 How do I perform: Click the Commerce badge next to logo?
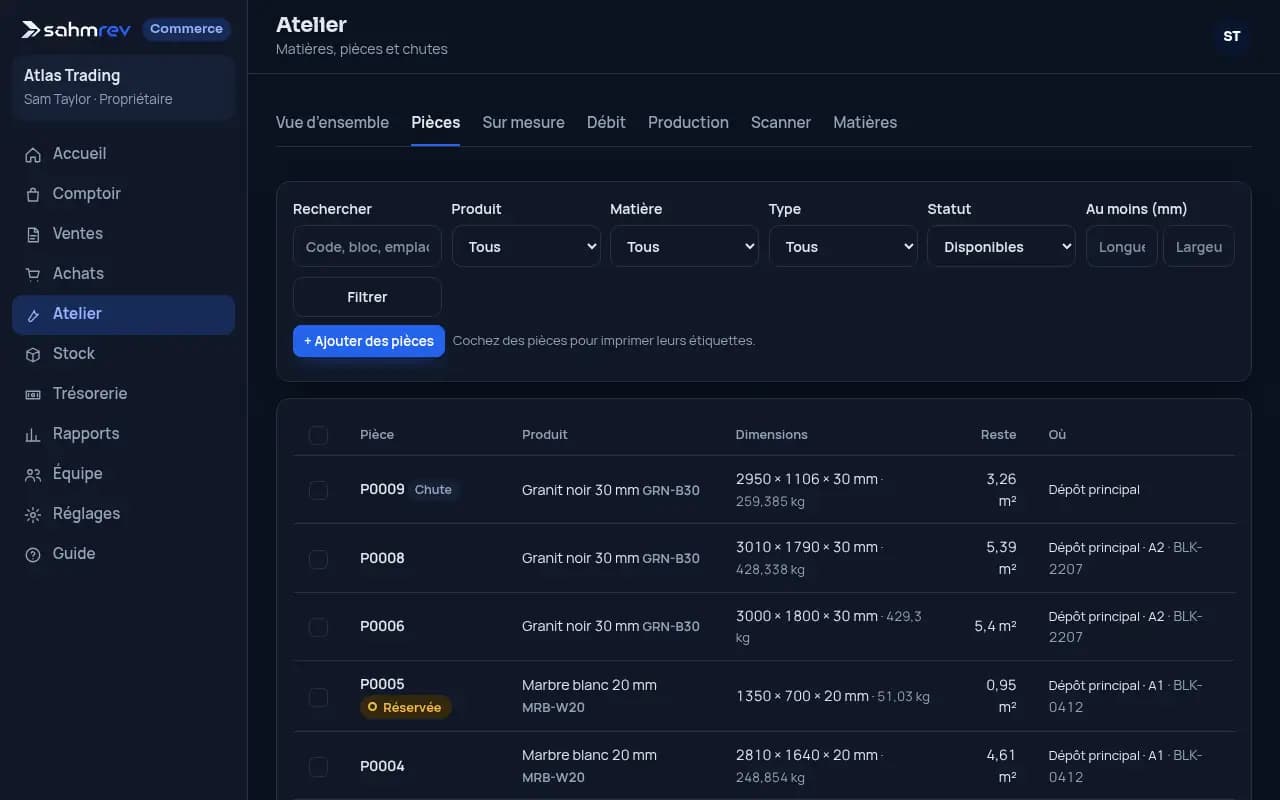tap(186, 29)
